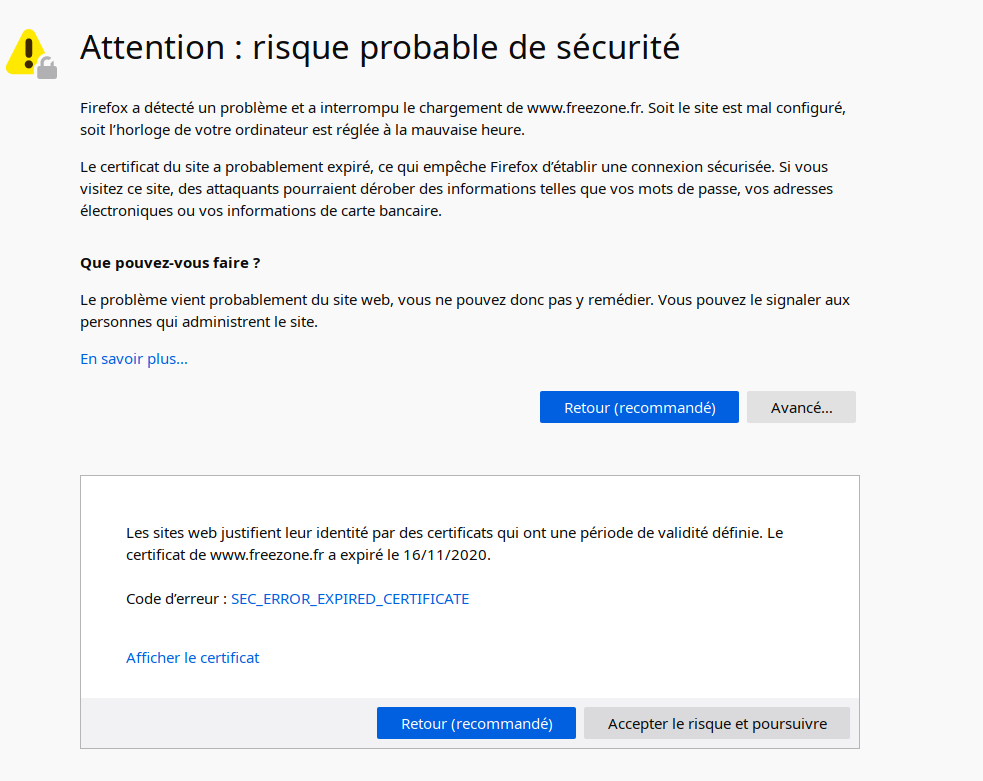Click the sentence about the computer clock

302,130
